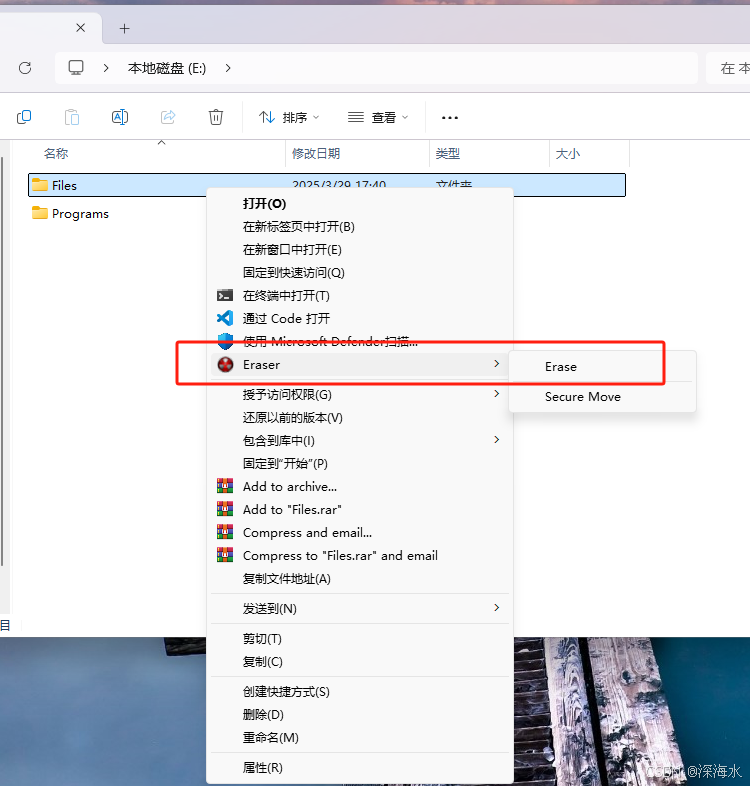Click the copy icon in toolbar
Image resolution: width=750 pixels, height=786 pixels.
(x=24, y=117)
